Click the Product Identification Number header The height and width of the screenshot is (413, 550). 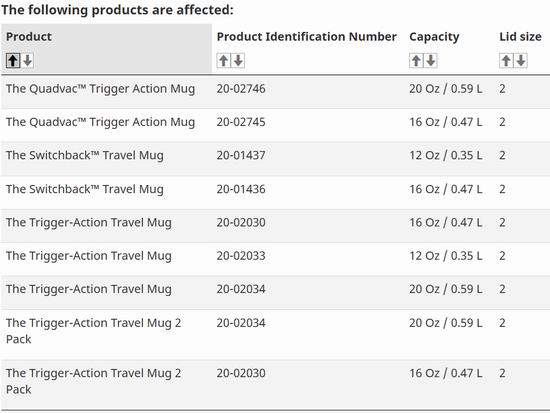tap(307, 36)
